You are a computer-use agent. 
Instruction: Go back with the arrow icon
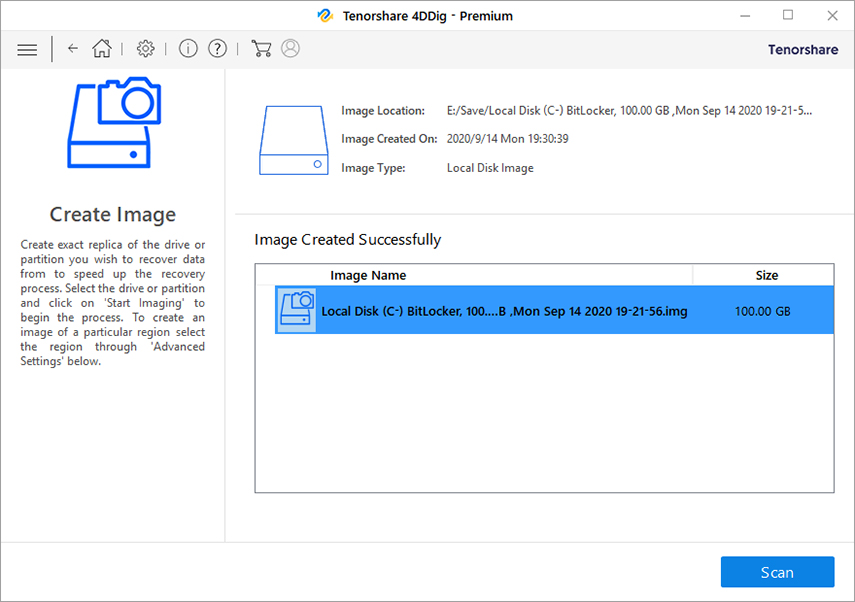click(x=73, y=49)
